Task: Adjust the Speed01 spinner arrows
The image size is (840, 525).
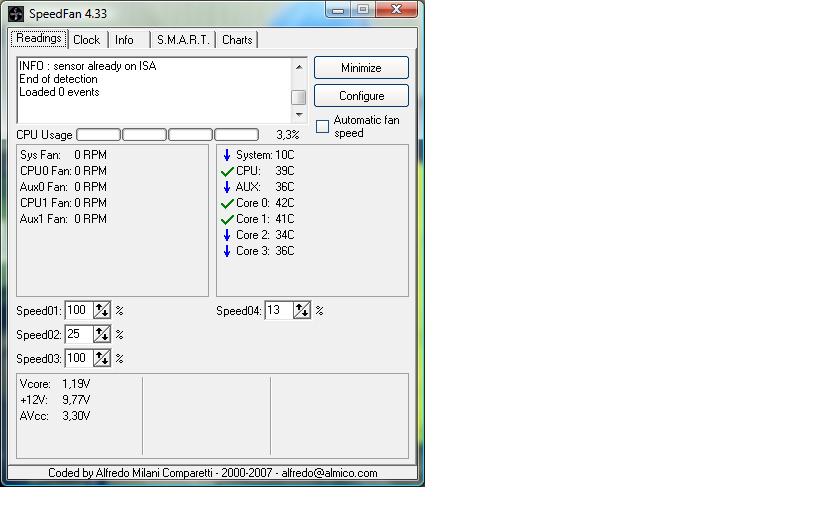Action: 102,310
